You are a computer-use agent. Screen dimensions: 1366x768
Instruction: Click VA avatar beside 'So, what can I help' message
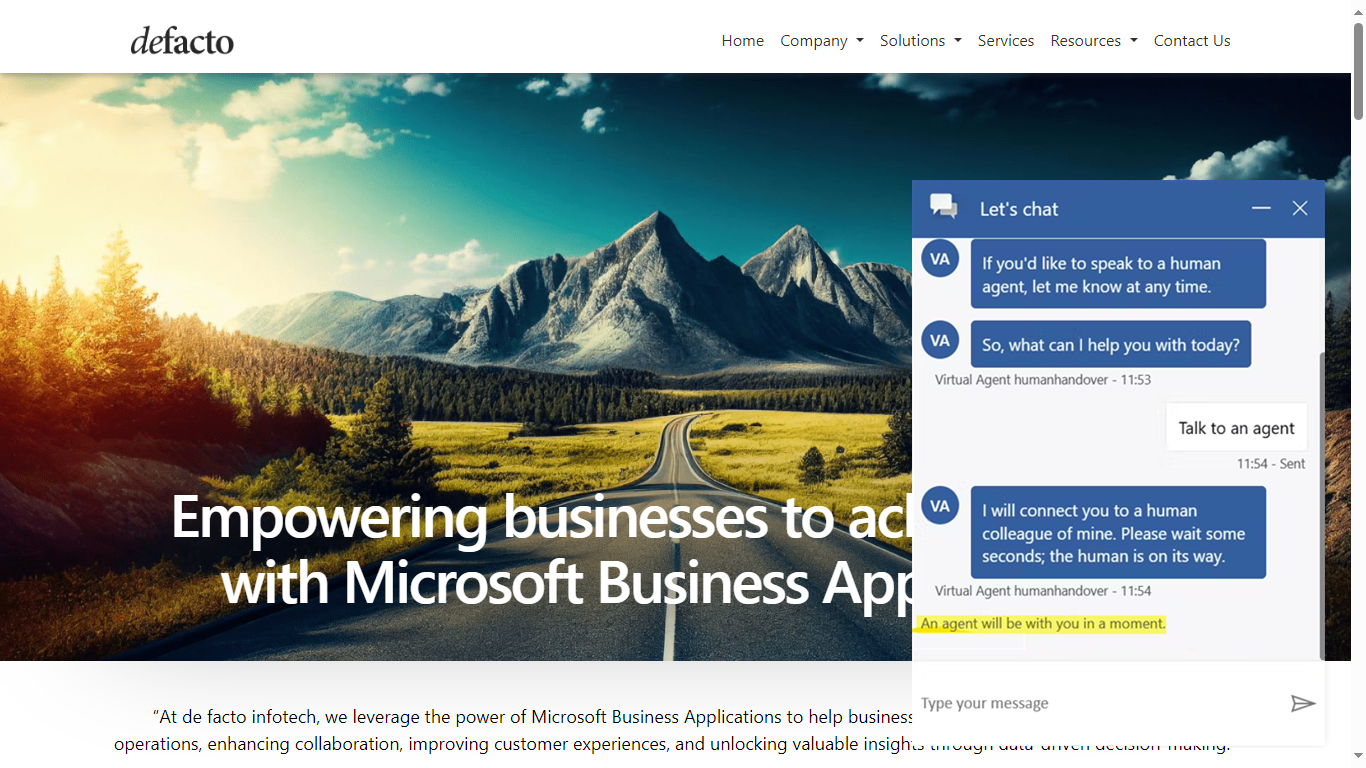[x=939, y=340]
